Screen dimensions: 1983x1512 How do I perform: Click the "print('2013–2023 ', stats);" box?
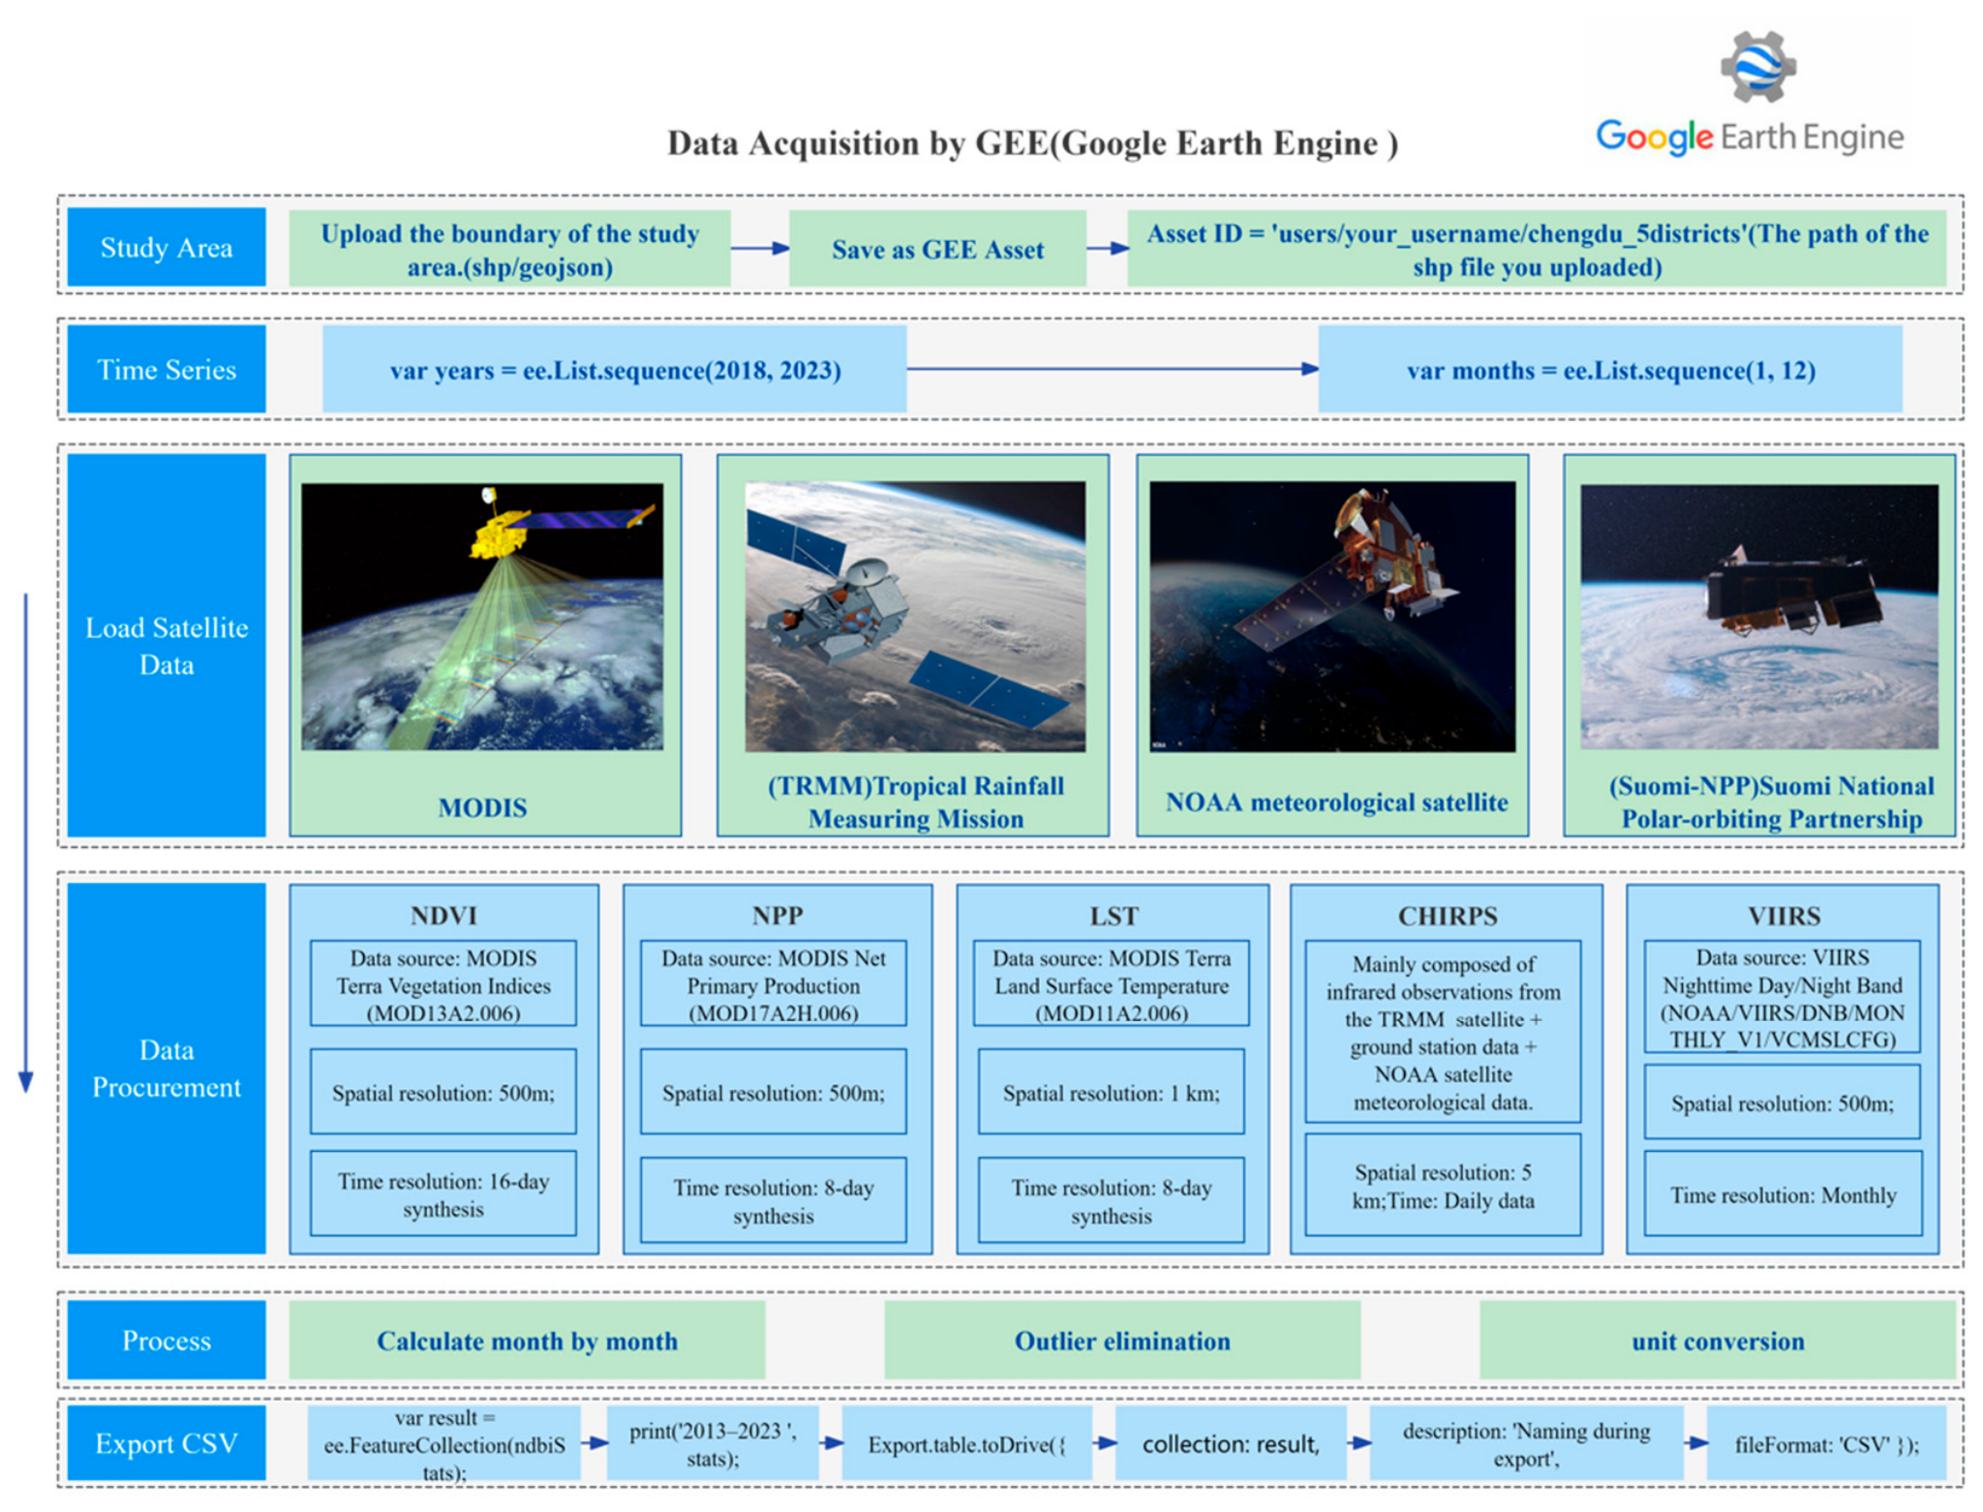click(x=712, y=1443)
